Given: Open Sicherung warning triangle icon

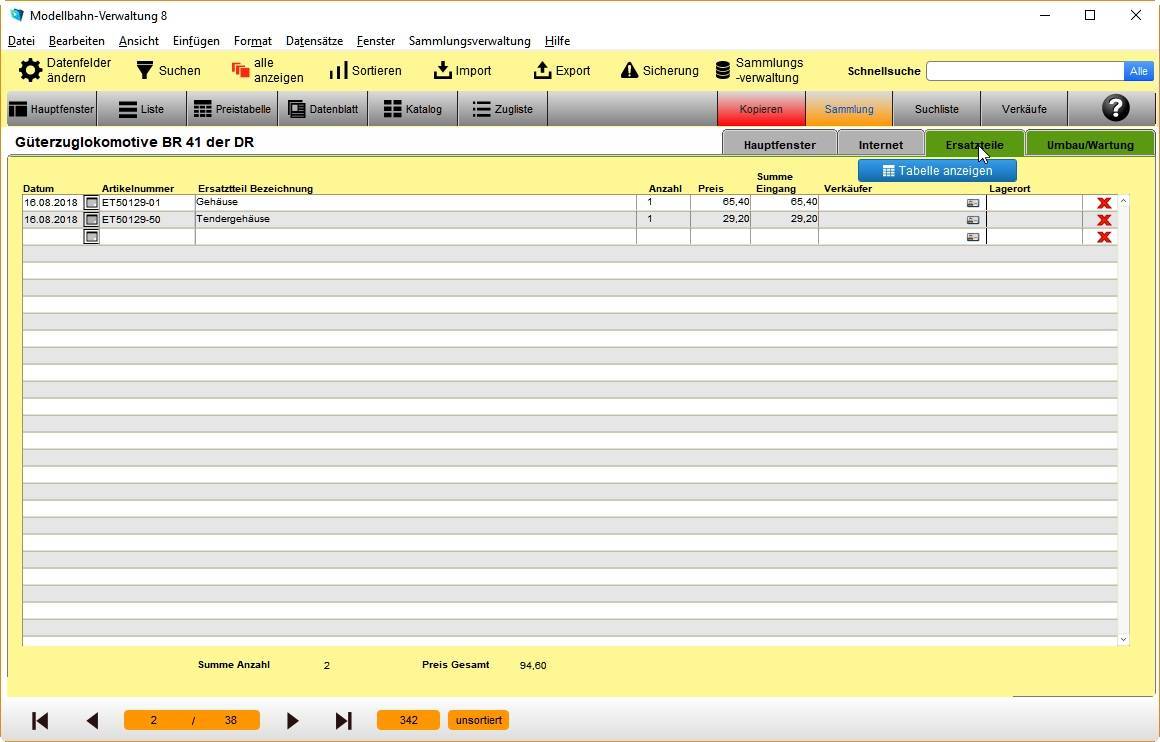Looking at the screenshot, I should click(x=629, y=71).
